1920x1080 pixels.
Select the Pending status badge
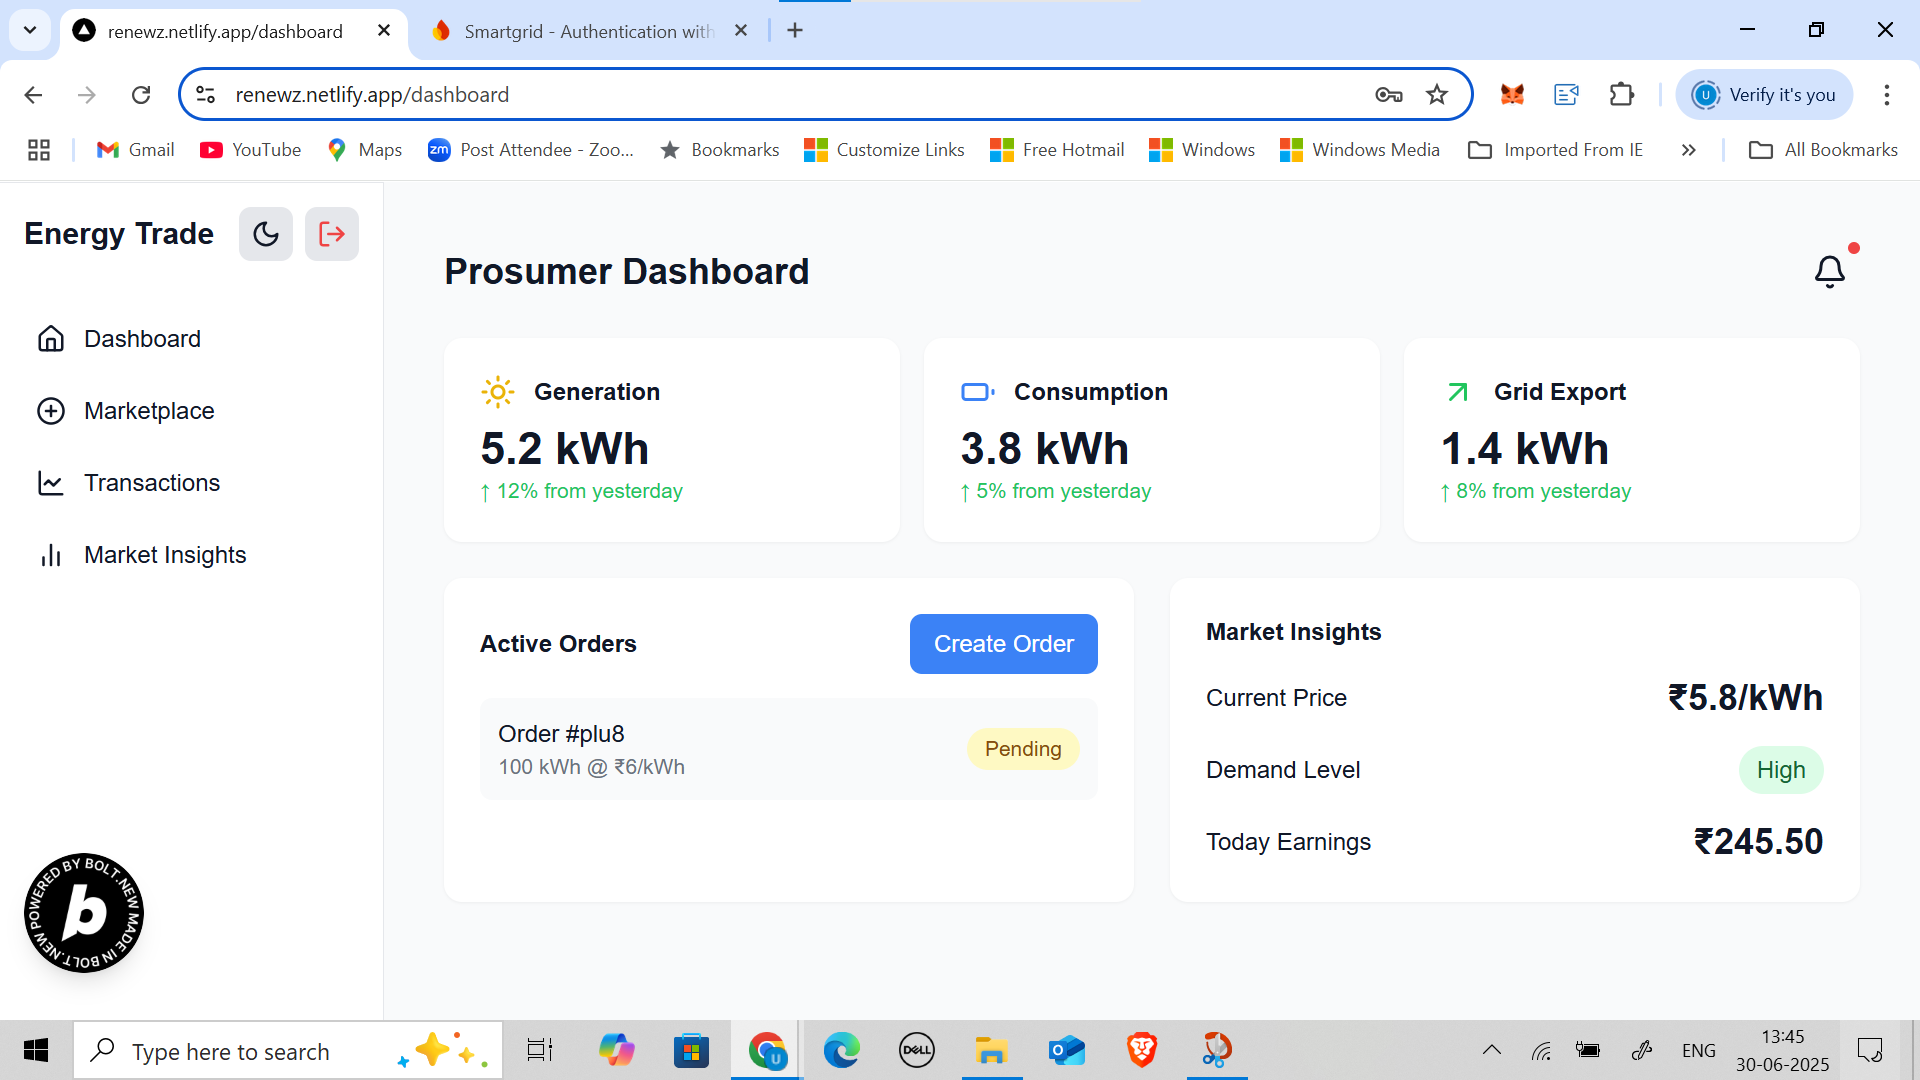pos(1022,749)
